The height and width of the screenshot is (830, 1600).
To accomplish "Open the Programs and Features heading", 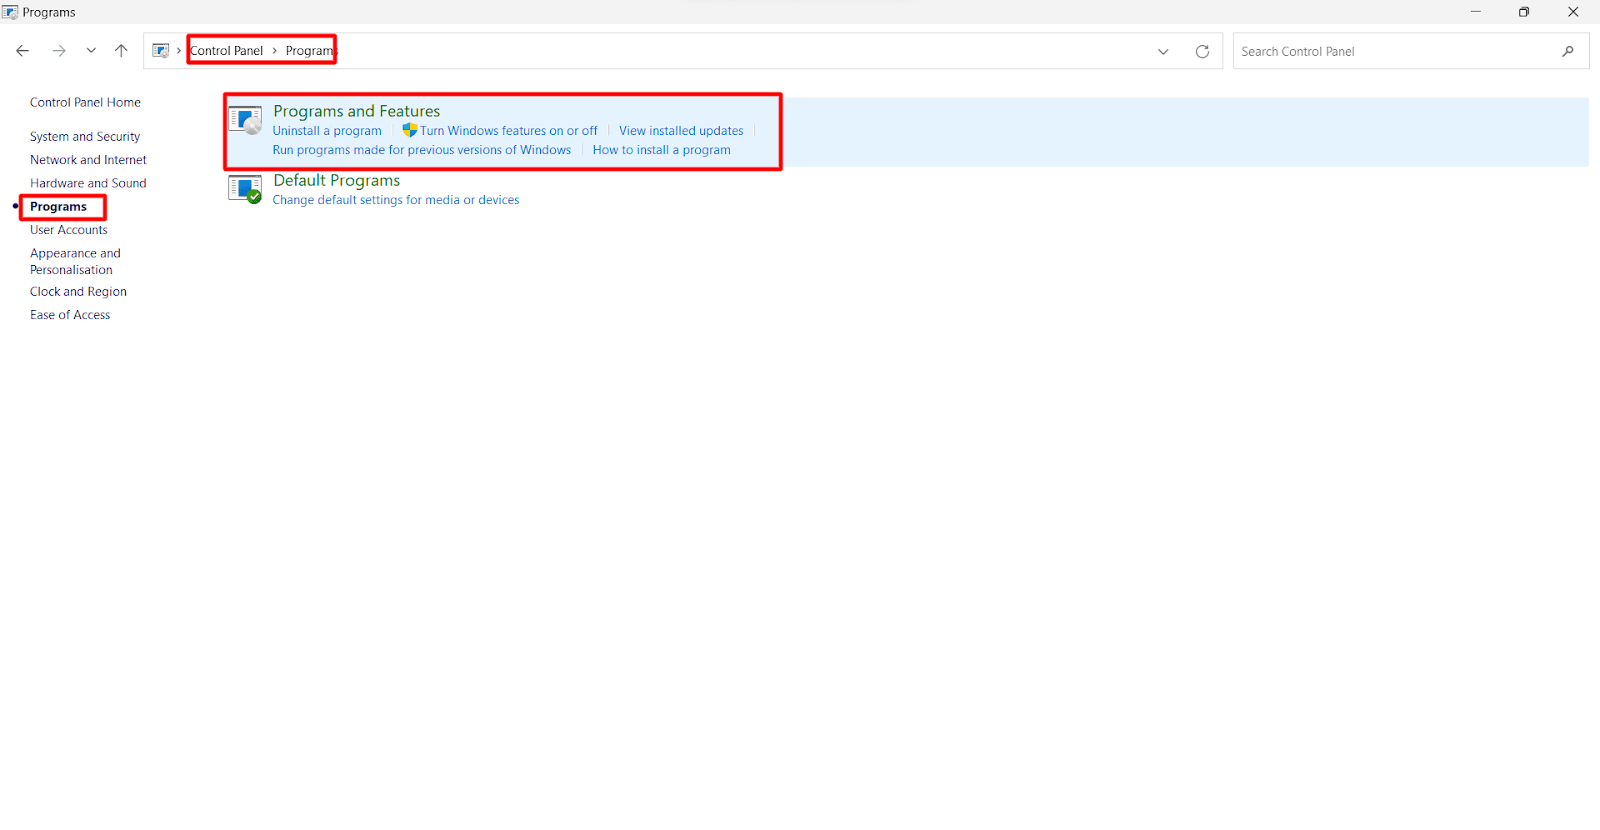I will coord(356,111).
